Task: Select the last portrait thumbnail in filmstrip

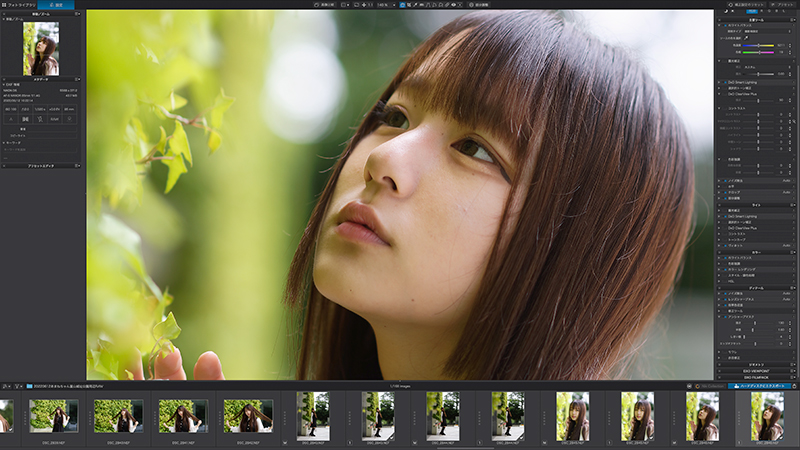Action: point(767,416)
